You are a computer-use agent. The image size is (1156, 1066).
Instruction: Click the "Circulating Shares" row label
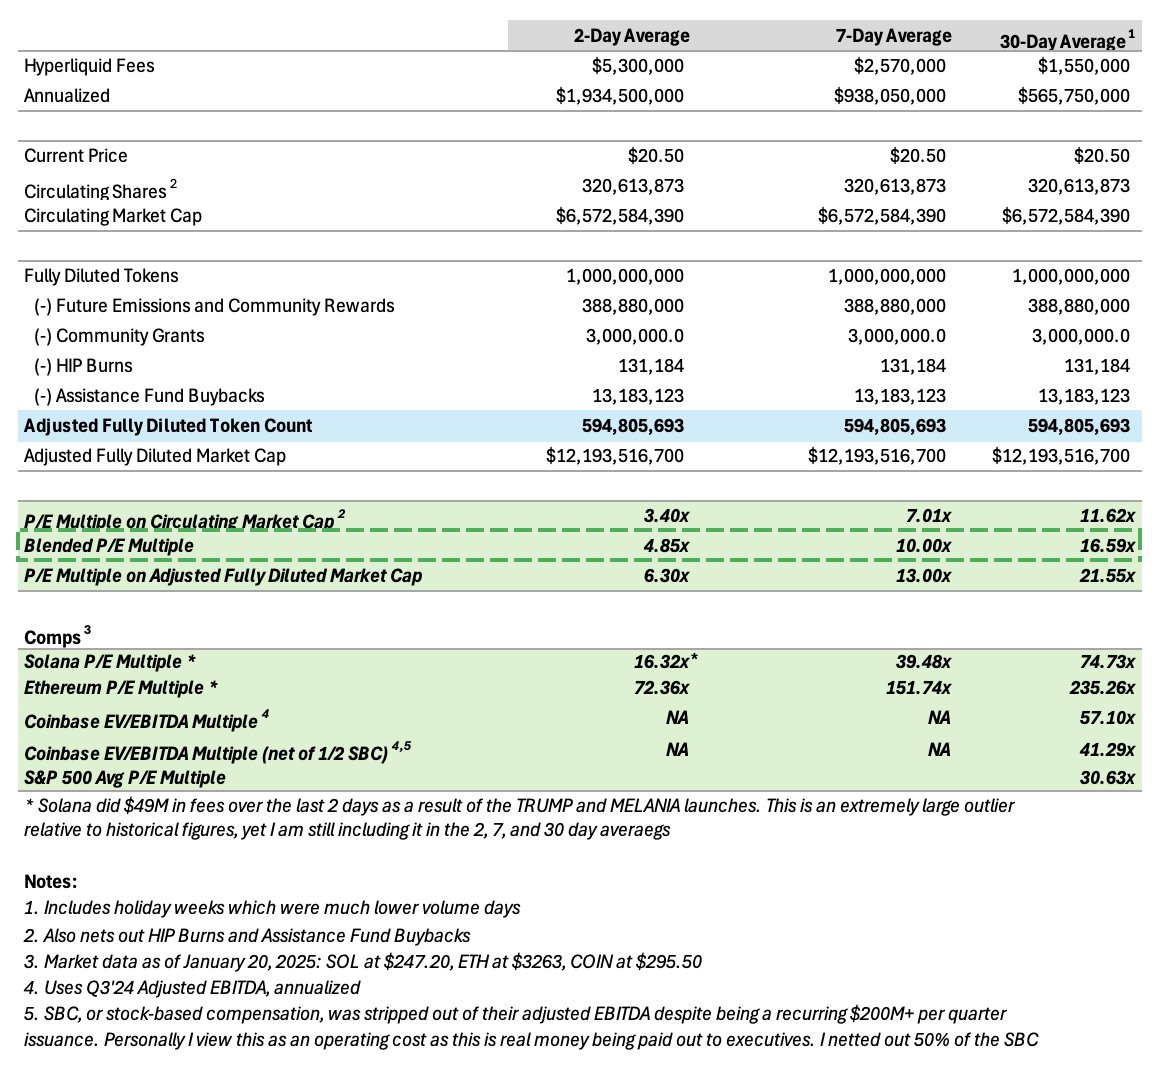(x=100, y=189)
